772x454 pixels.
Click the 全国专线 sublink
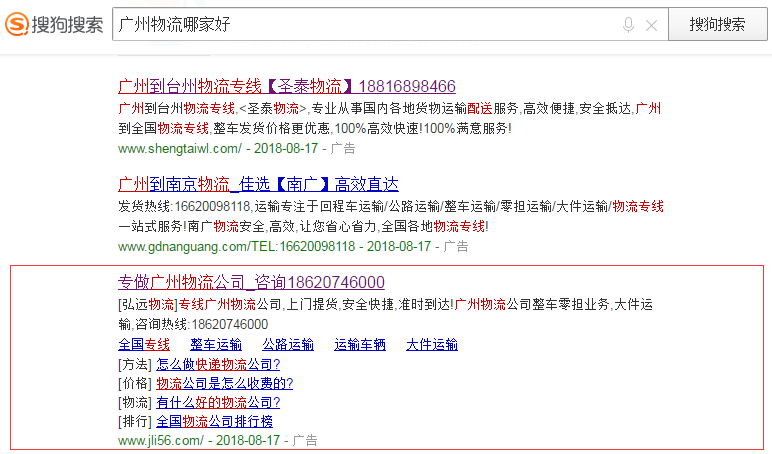[x=144, y=344]
